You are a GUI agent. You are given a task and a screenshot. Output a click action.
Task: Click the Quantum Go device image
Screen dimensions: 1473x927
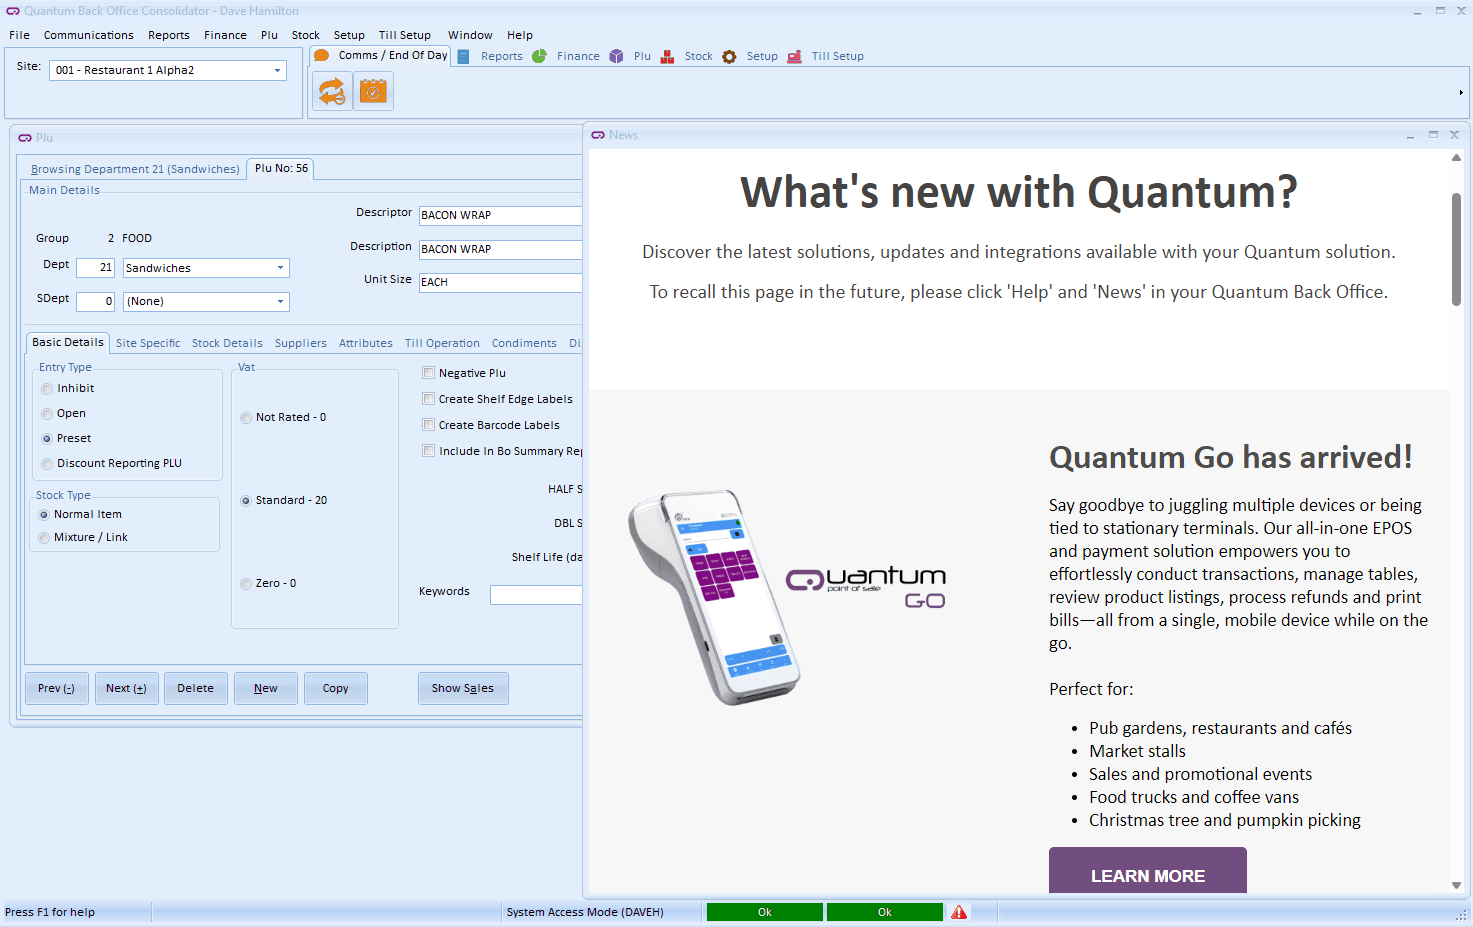pyautogui.click(x=714, y=597)
